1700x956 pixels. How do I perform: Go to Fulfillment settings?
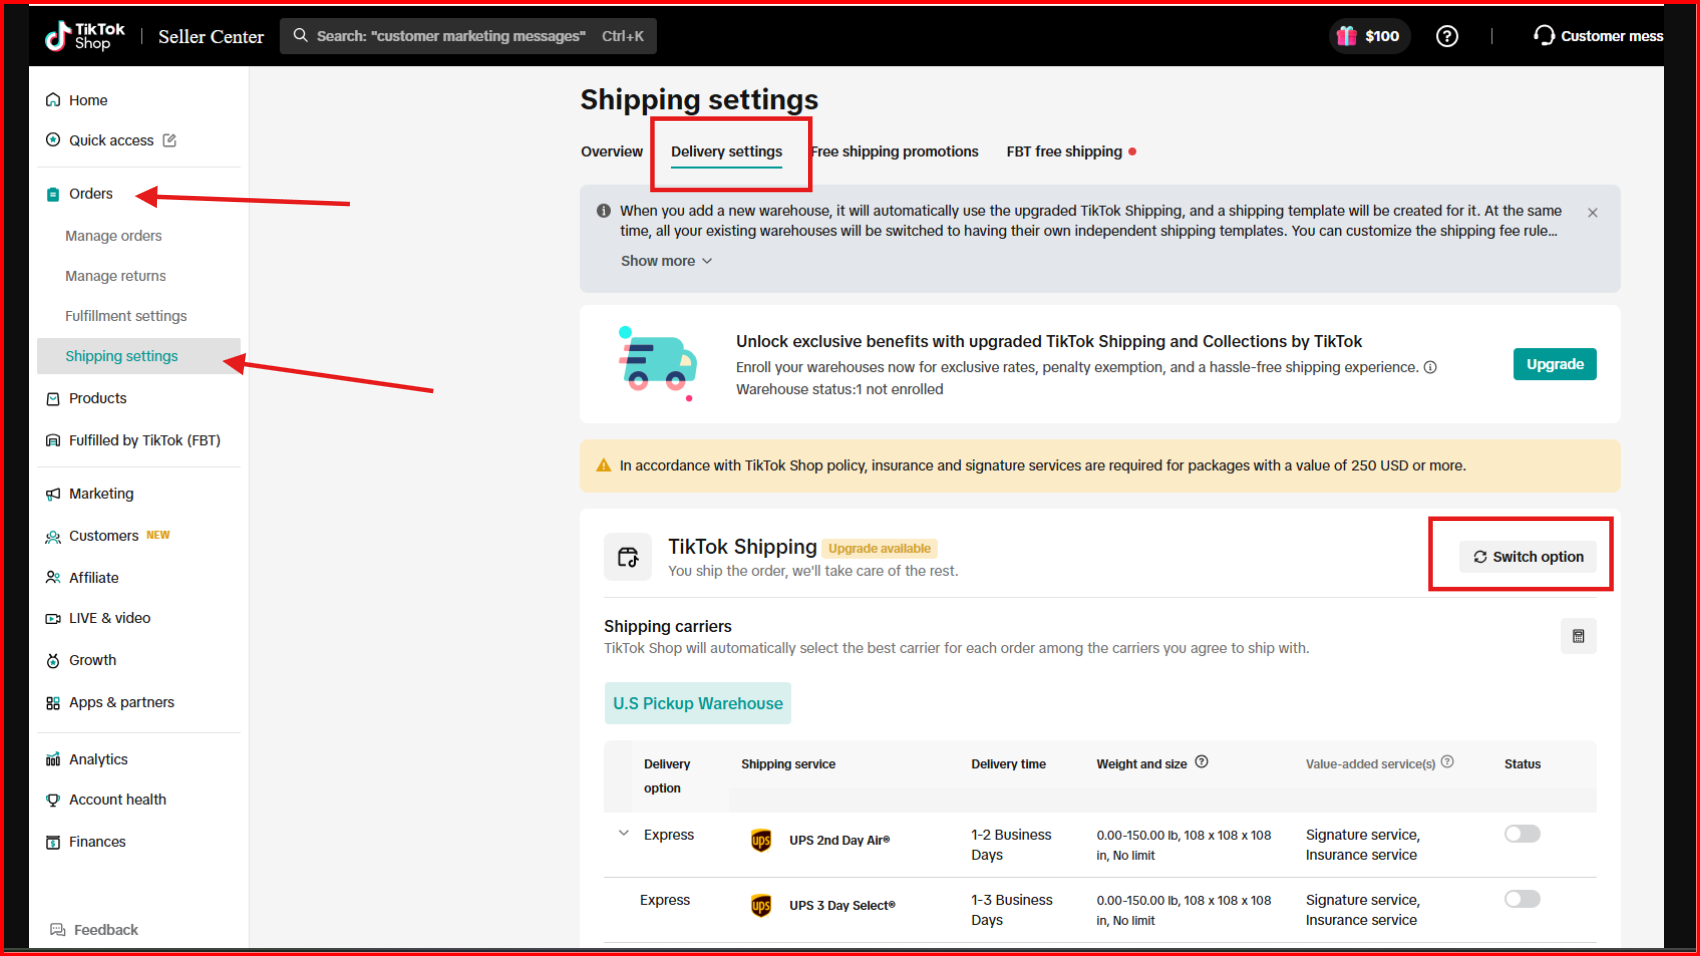coord(126,316)
